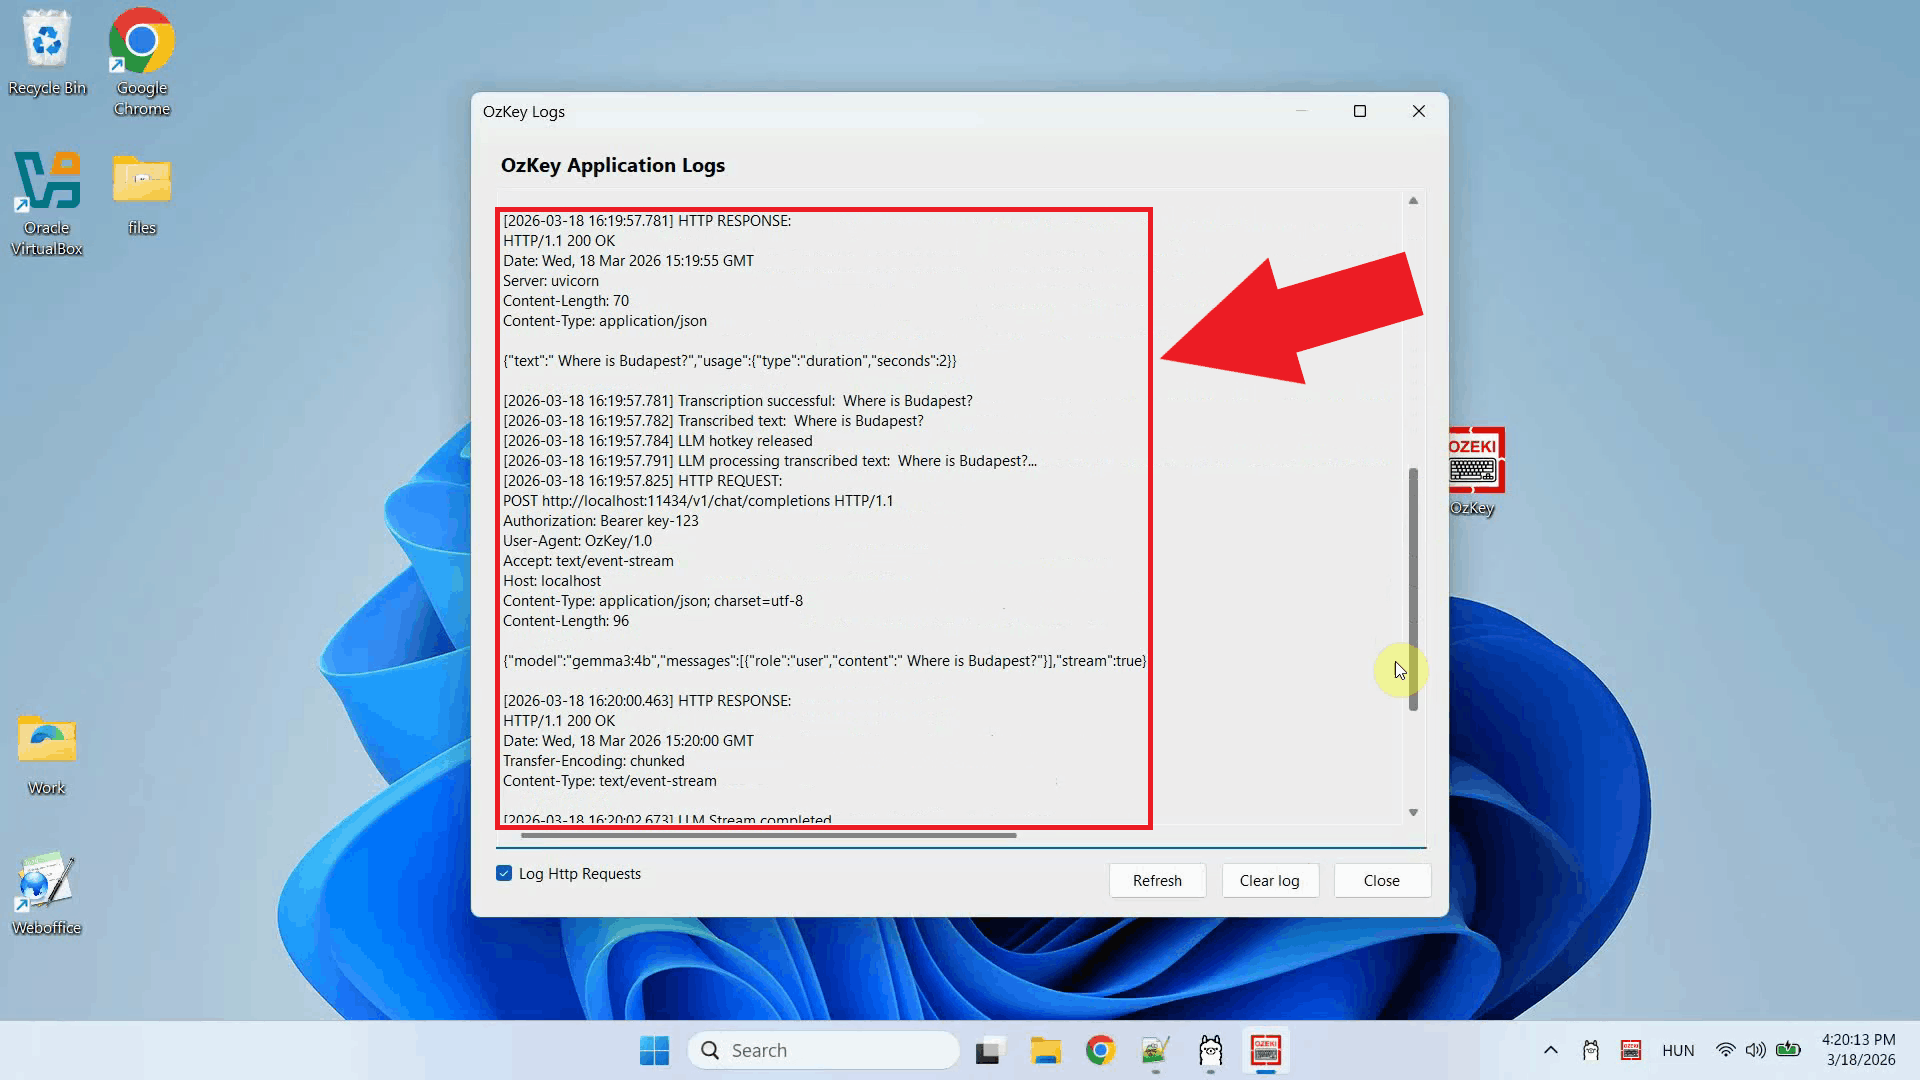Screen dimensions: 1920x1080
Task: Click the log scroll down arrow
Action: tap(1413, 813)
